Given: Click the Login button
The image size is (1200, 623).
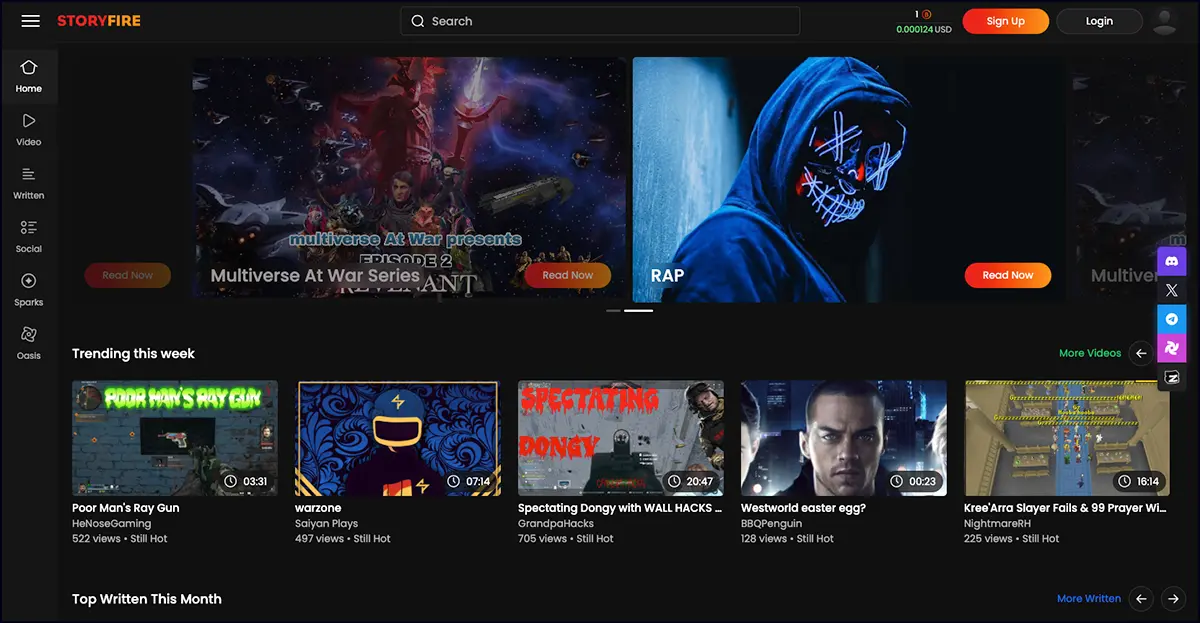Looking at the screenshot, I should [x=1099, y=21].
